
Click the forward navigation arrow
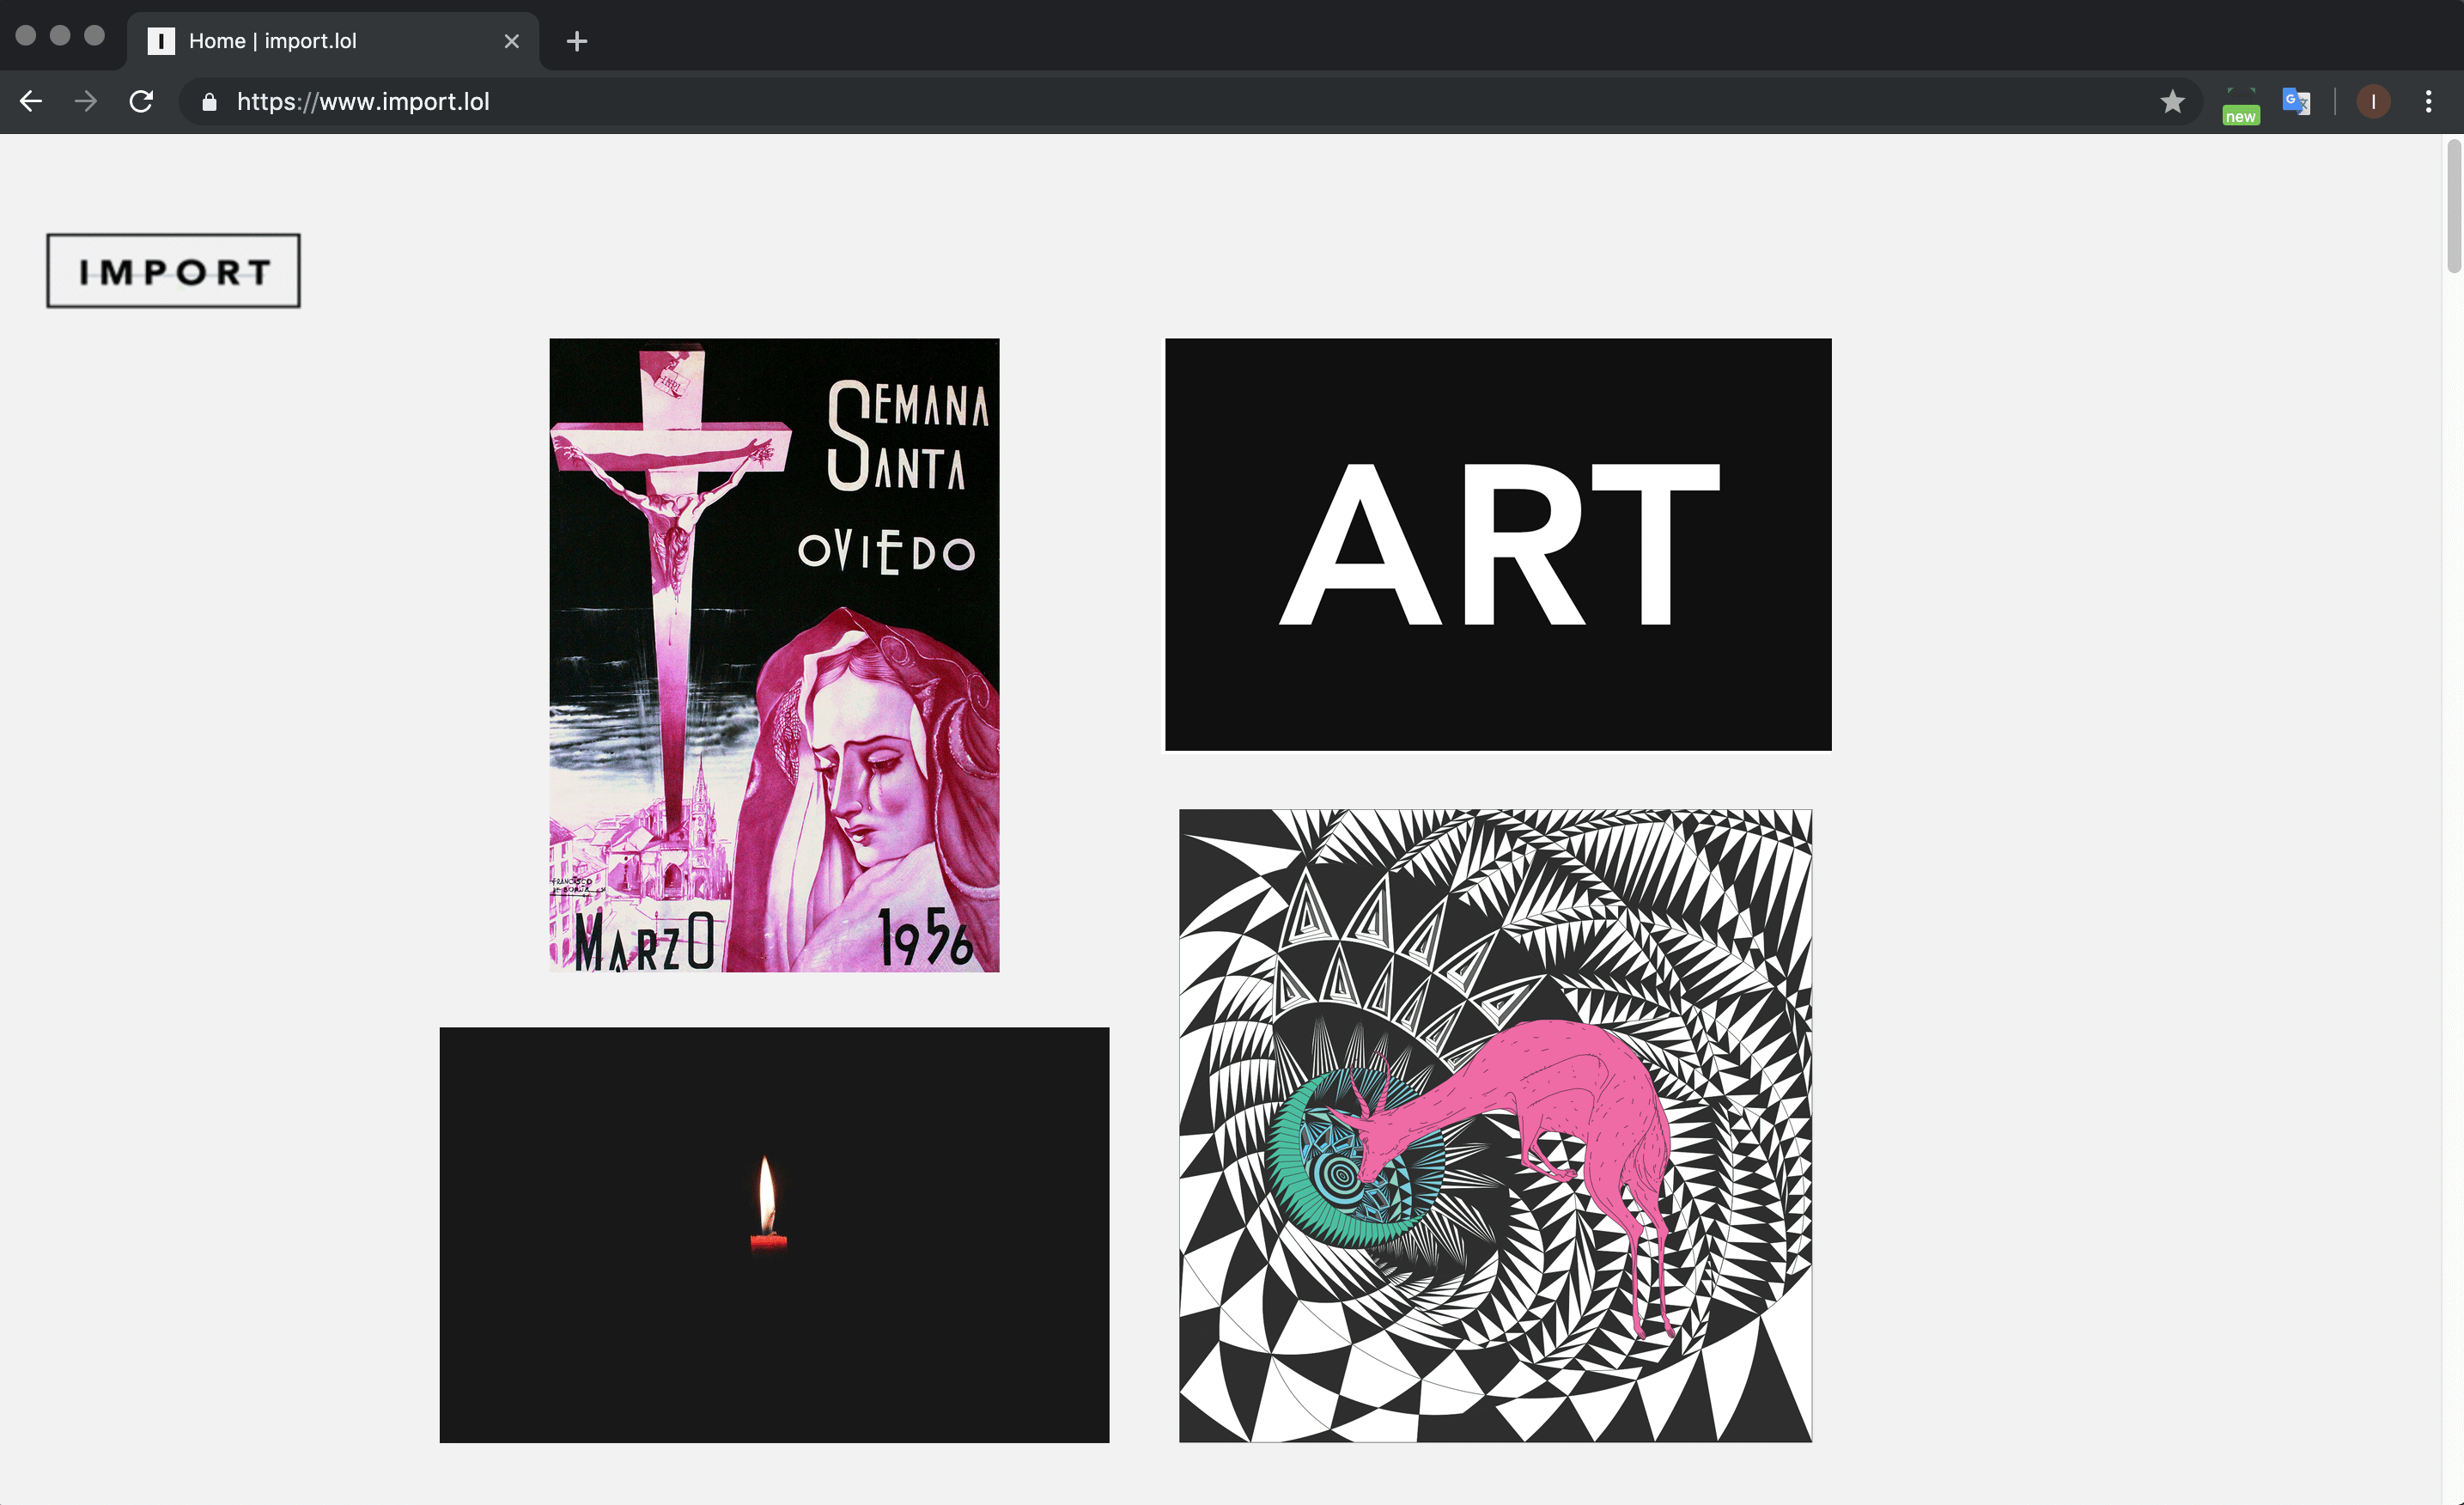[x=86, y=101]
